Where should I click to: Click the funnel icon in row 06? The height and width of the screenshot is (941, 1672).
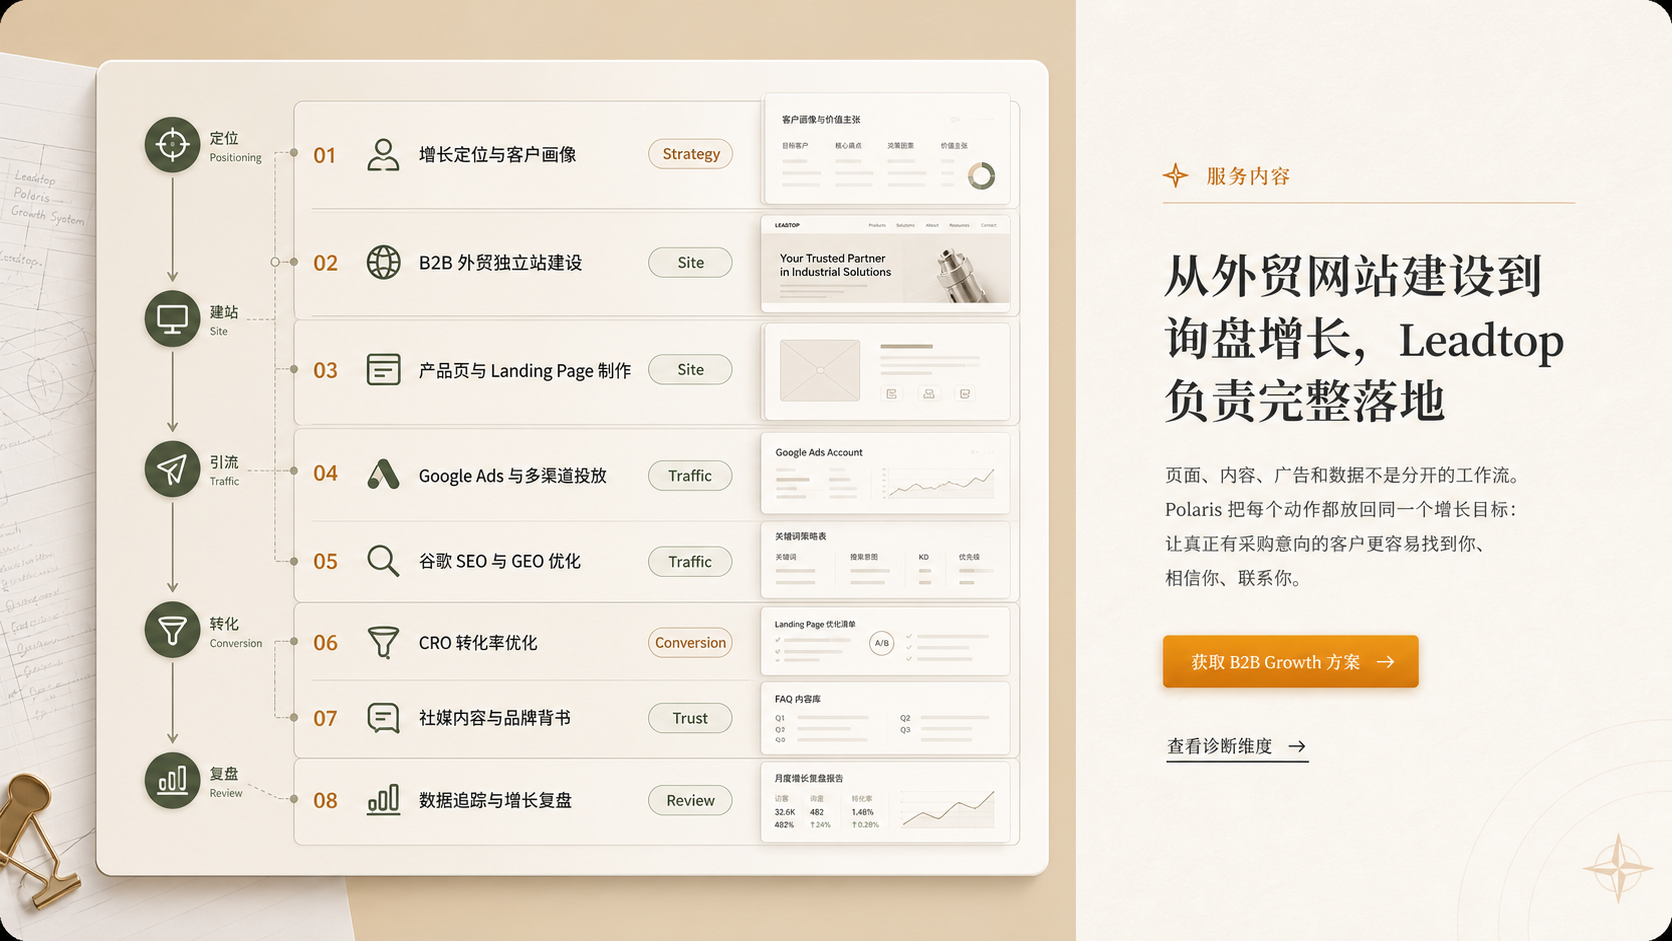click(x=383, y=642)
